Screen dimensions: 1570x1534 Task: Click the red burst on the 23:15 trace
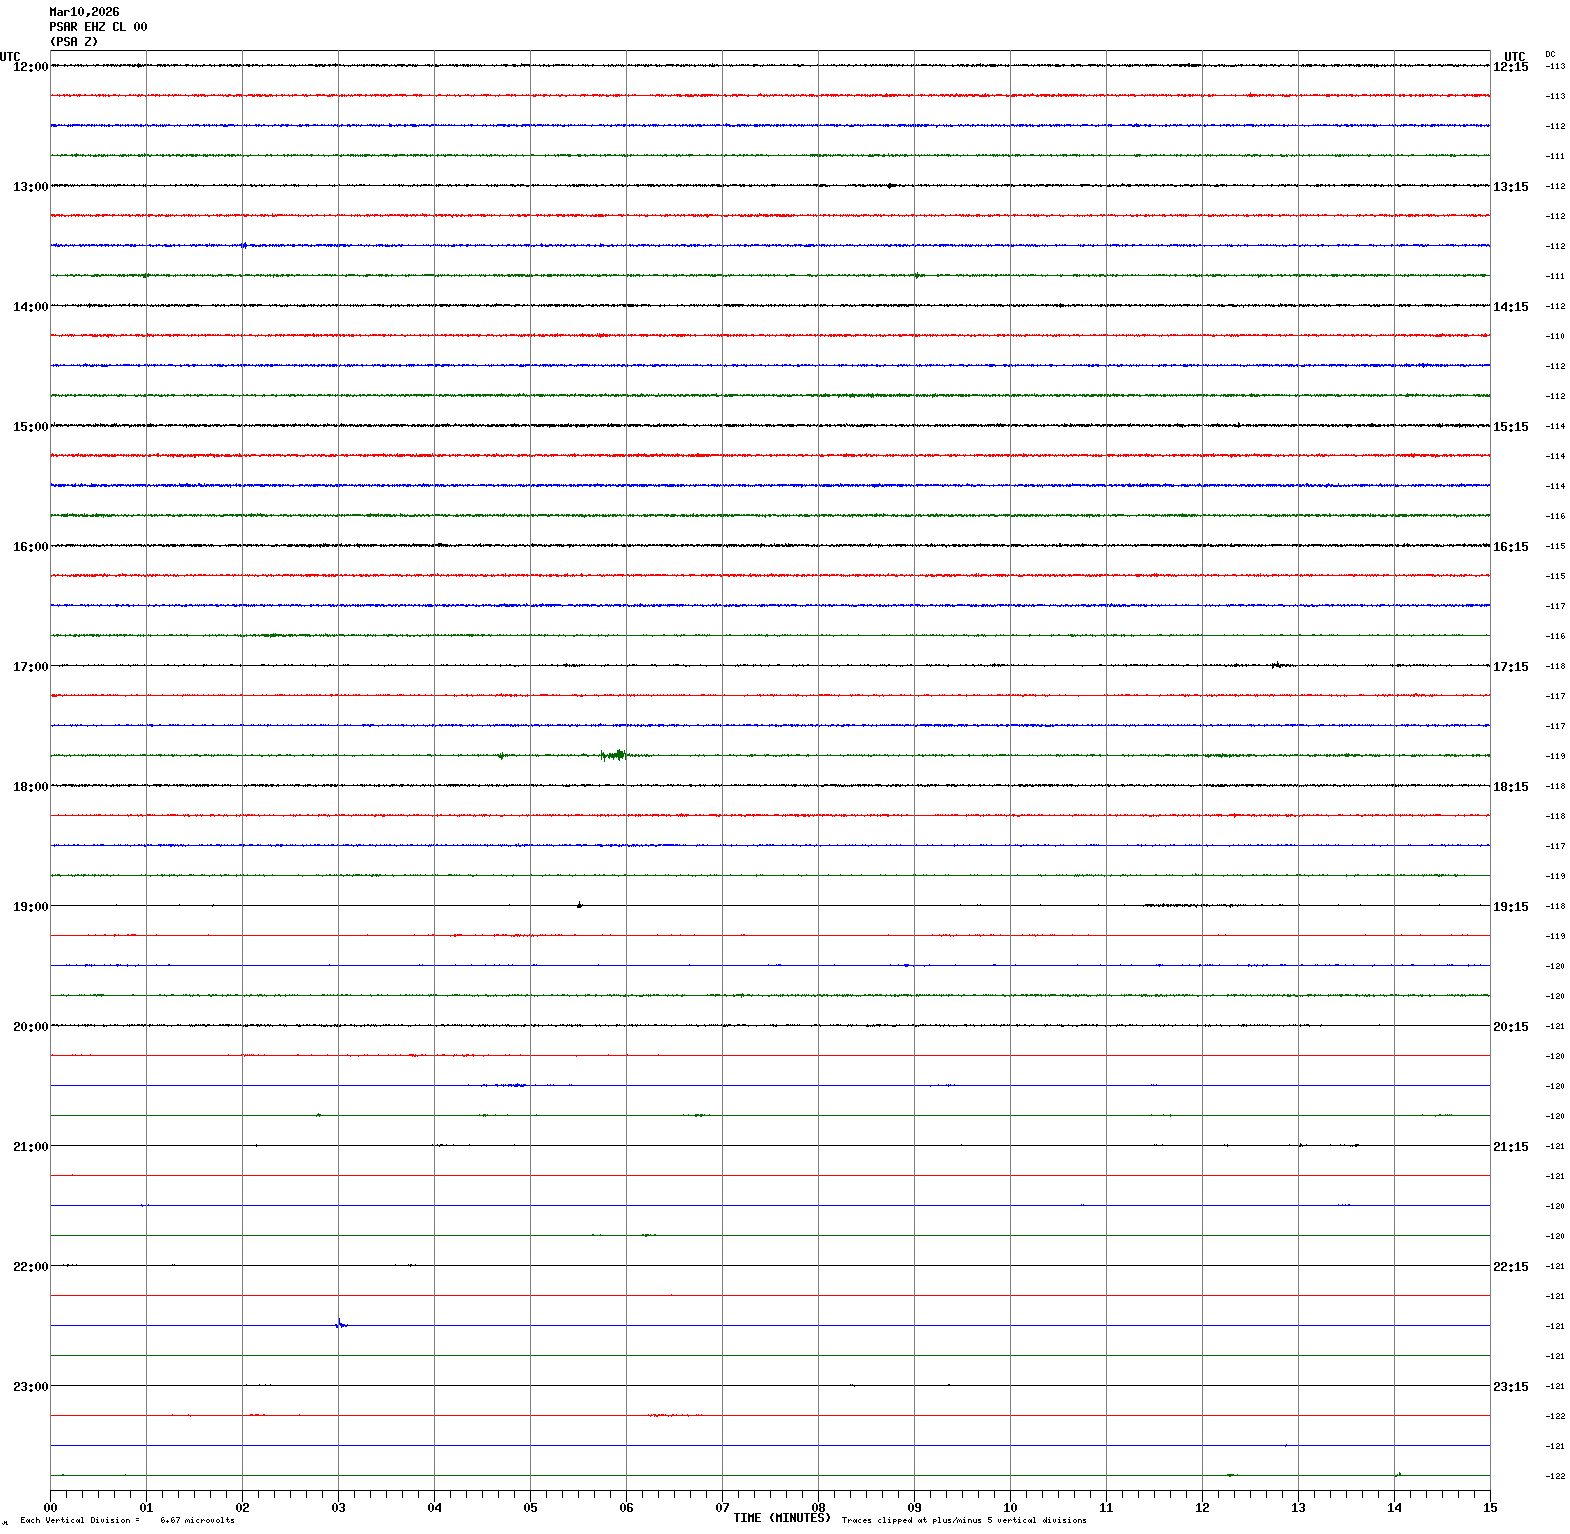click(674, 1415)
